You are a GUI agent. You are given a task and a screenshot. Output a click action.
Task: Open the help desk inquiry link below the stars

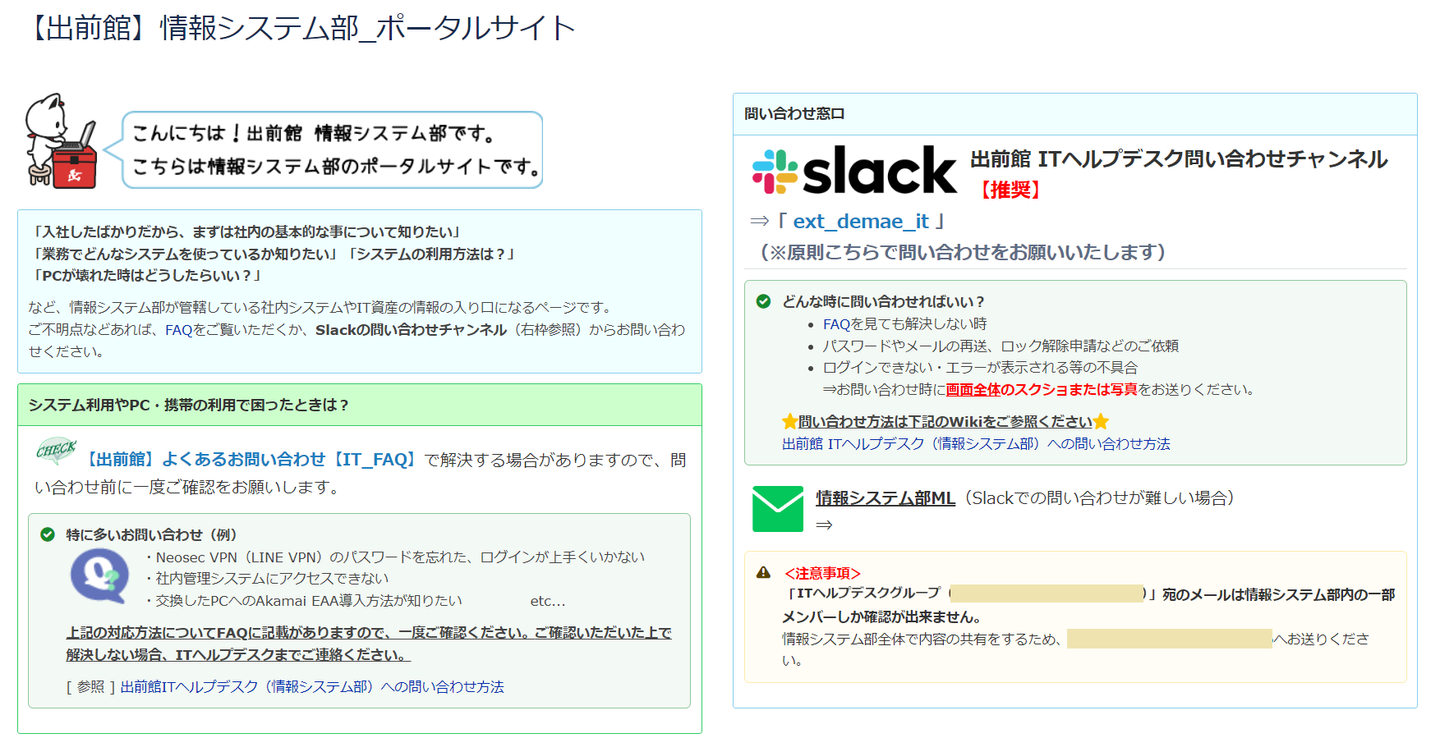pos(976,443)
